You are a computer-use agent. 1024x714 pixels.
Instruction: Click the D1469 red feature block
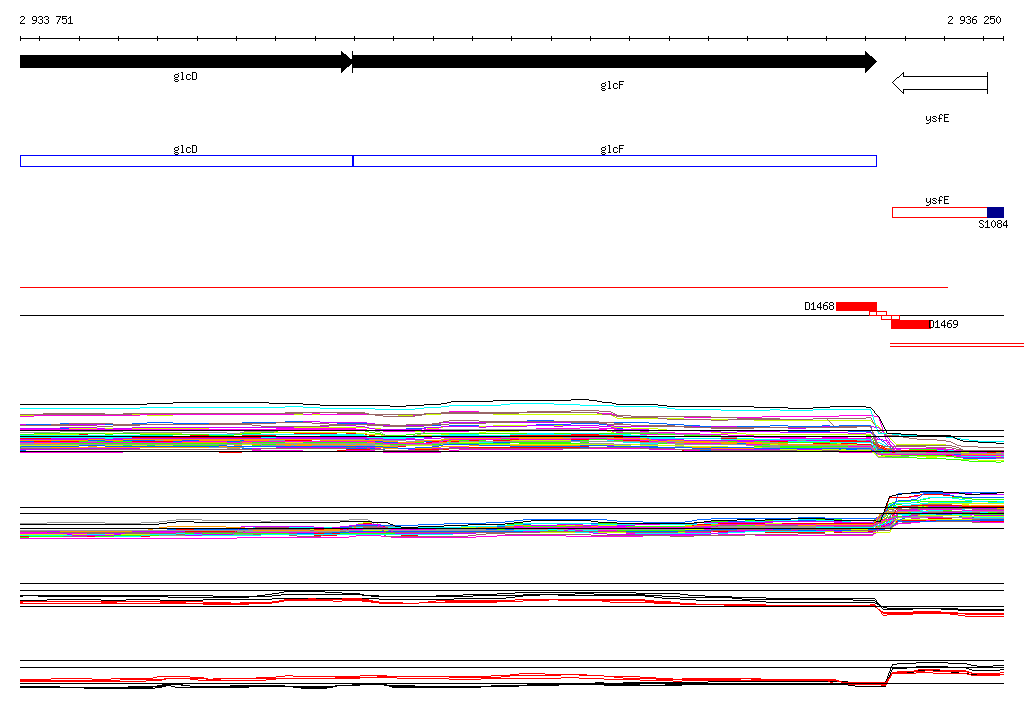coord(910,324)
